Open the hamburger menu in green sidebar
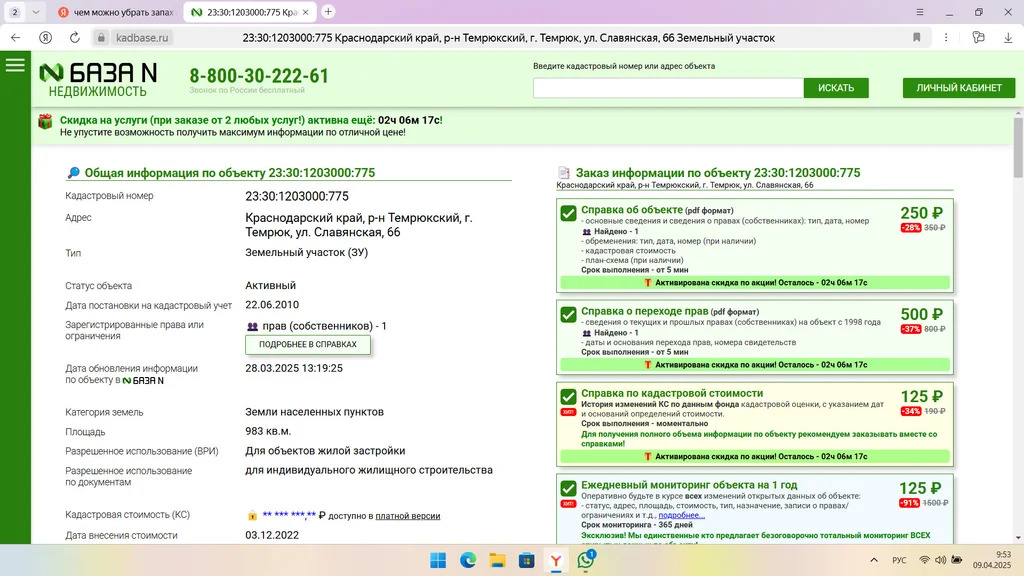1024x576 pixels. (x=15, y=65)
